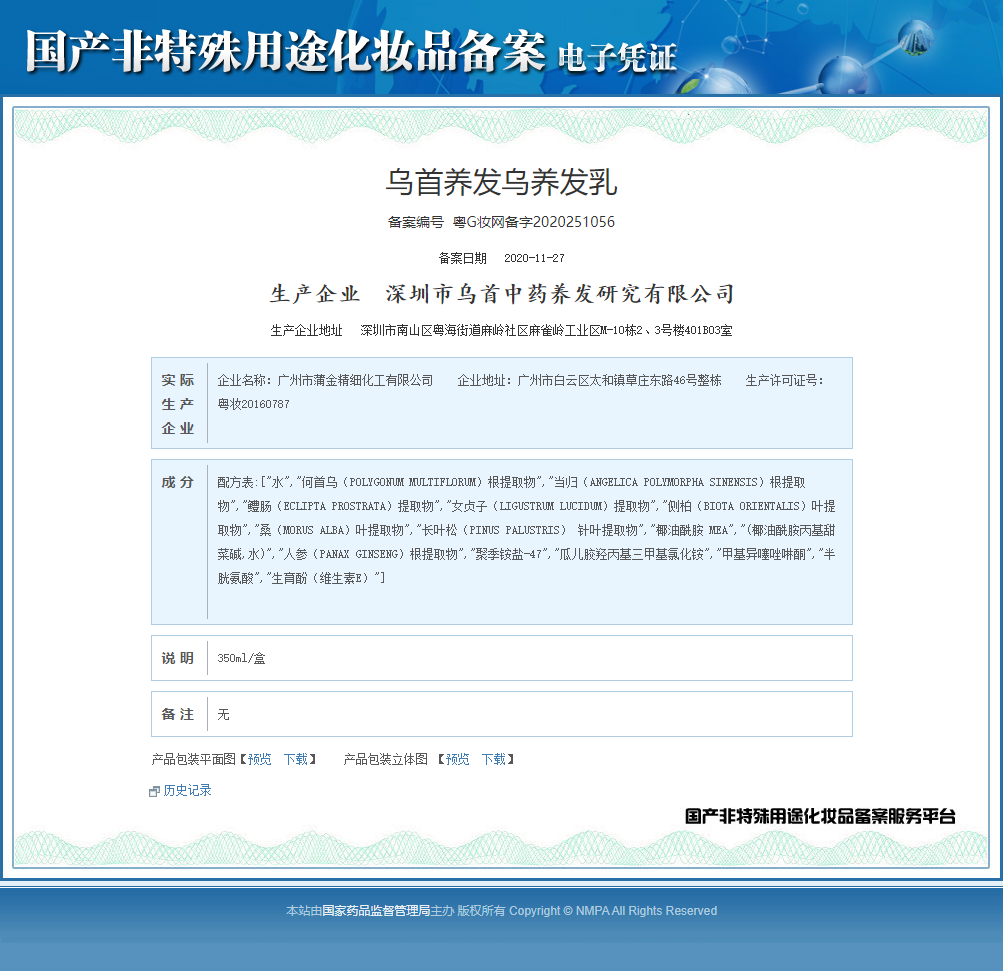Select the product title 乌首养发乌养发乳

coord(501,182)
